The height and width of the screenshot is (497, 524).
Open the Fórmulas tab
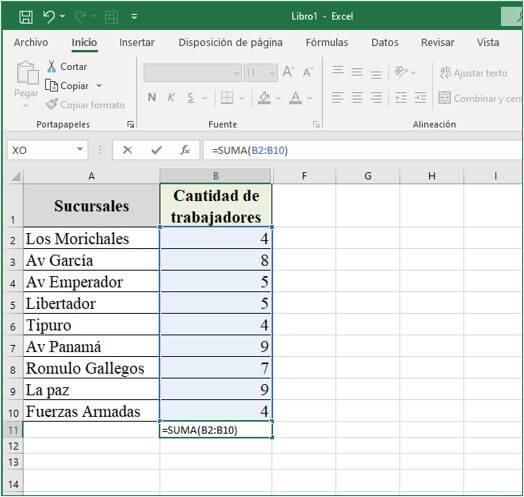(327, 42)
